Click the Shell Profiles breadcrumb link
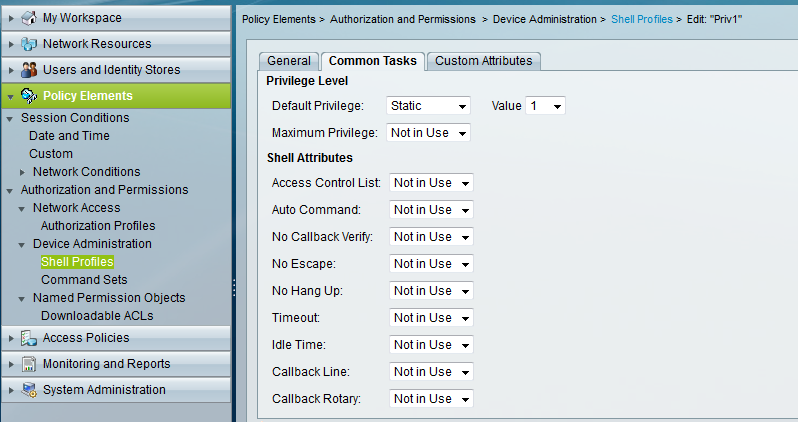Screen dimensions: 798x422 point(641,19)
